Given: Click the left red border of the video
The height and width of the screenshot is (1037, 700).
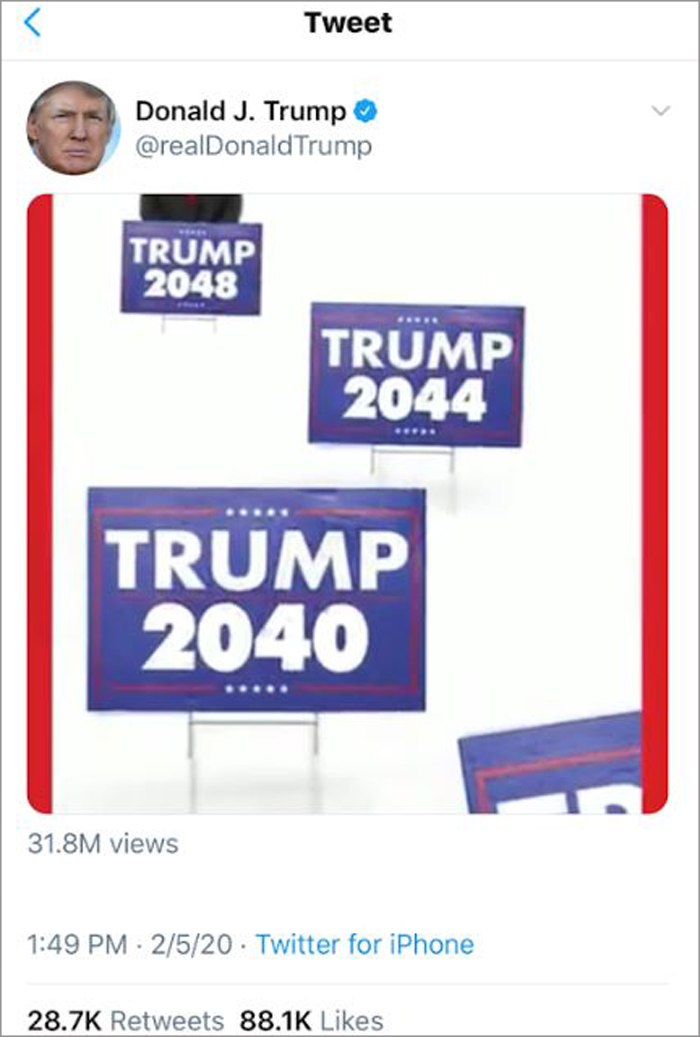Looking at the screenshot, I should (x=40, y=503).
